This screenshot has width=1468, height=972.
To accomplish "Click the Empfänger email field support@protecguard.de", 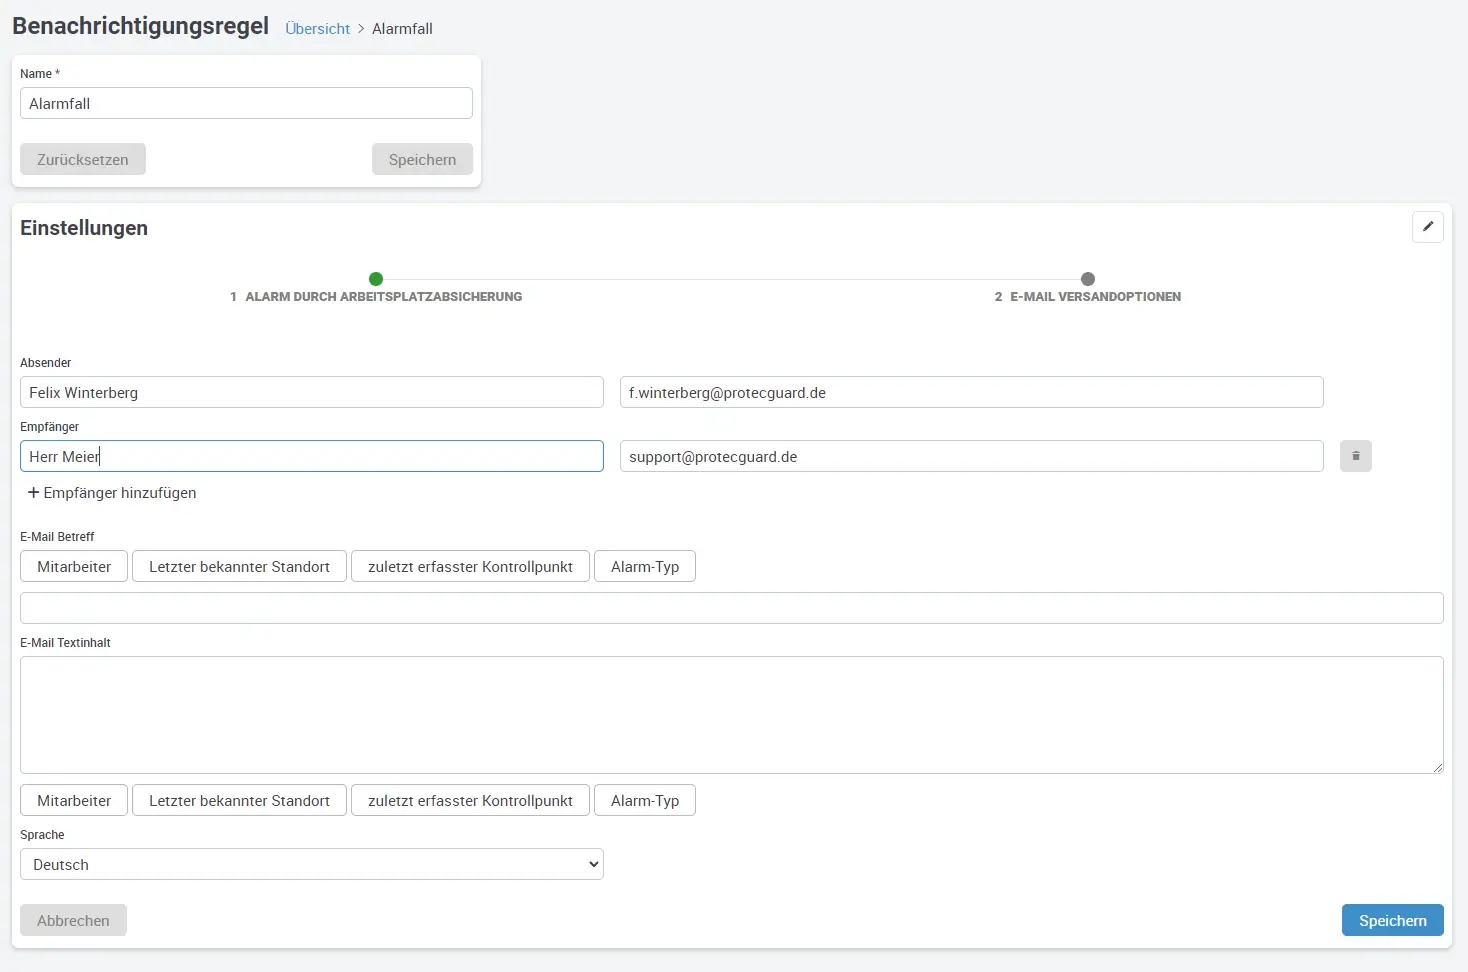I will [971, 456].
